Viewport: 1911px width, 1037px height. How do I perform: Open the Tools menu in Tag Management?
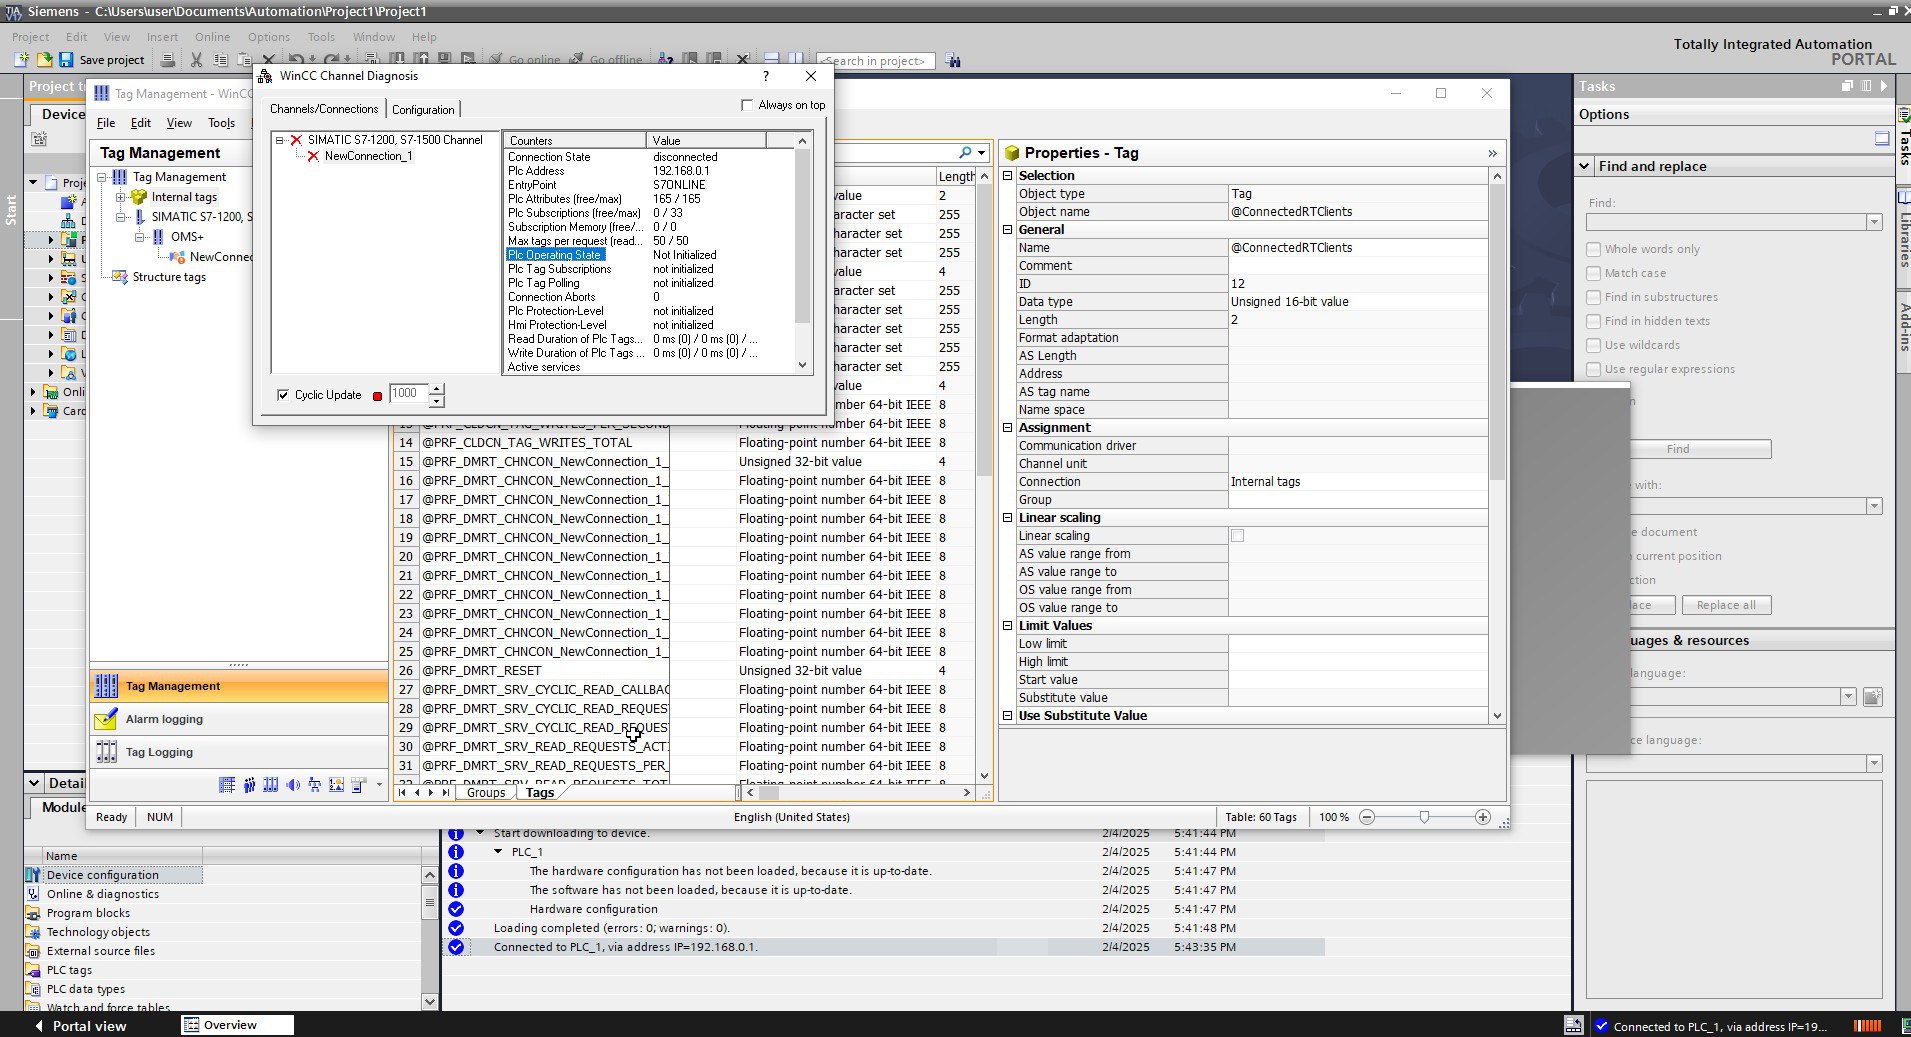pos(221,123)
